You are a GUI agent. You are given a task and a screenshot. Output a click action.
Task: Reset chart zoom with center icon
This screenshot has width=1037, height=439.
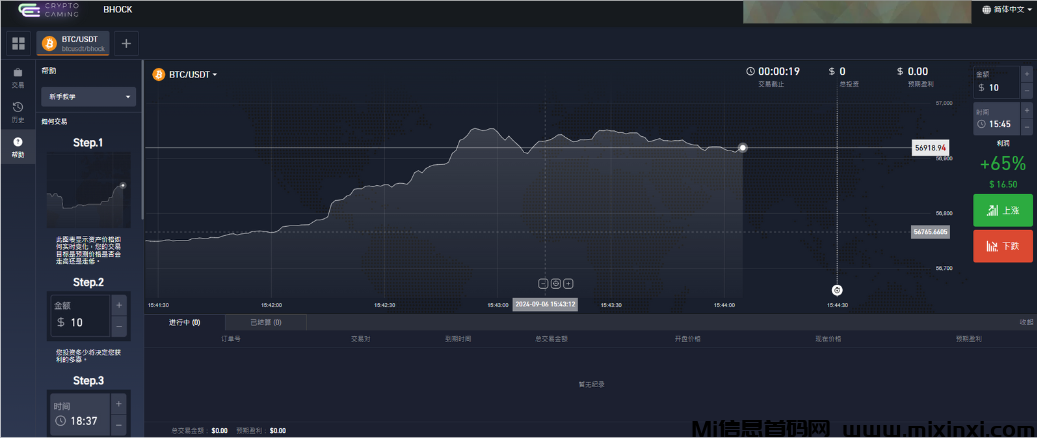pyautogui.click(x=556, y=283)
